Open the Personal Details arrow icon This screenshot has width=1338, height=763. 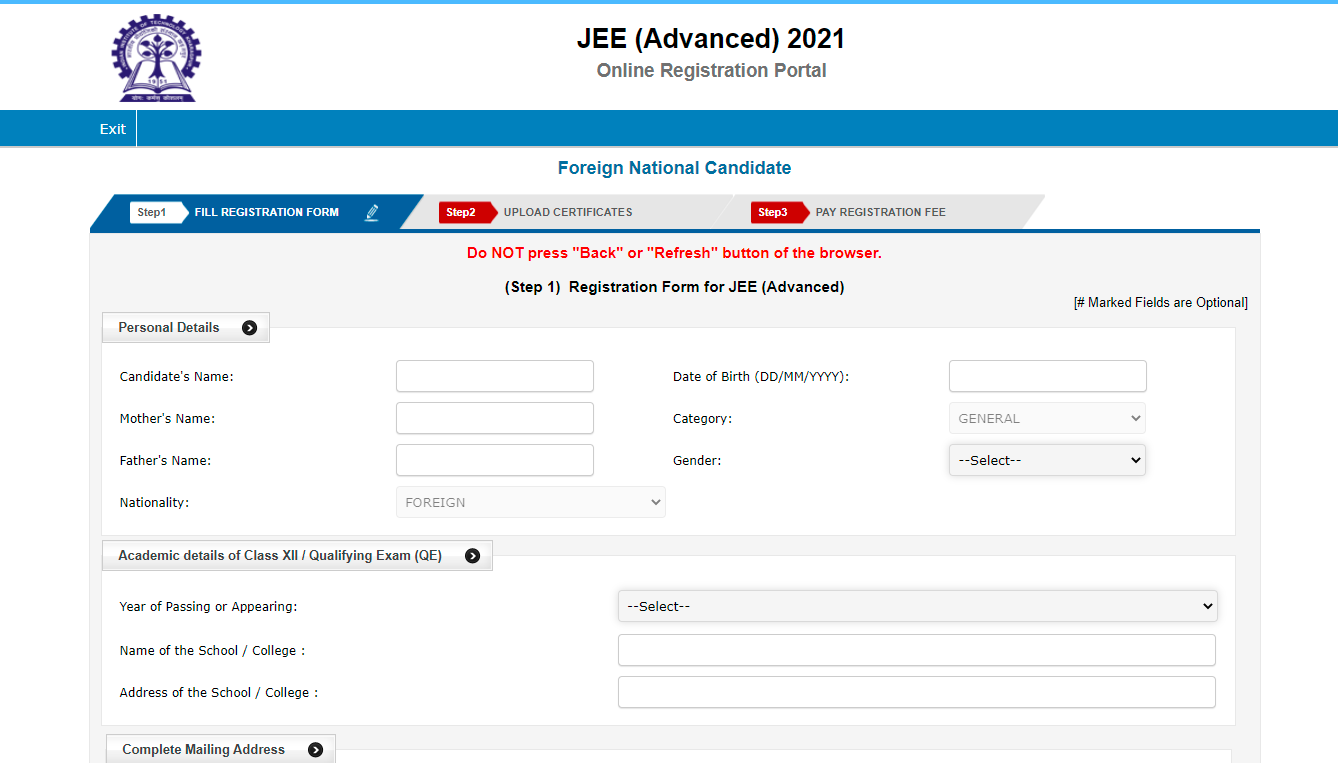248,327
